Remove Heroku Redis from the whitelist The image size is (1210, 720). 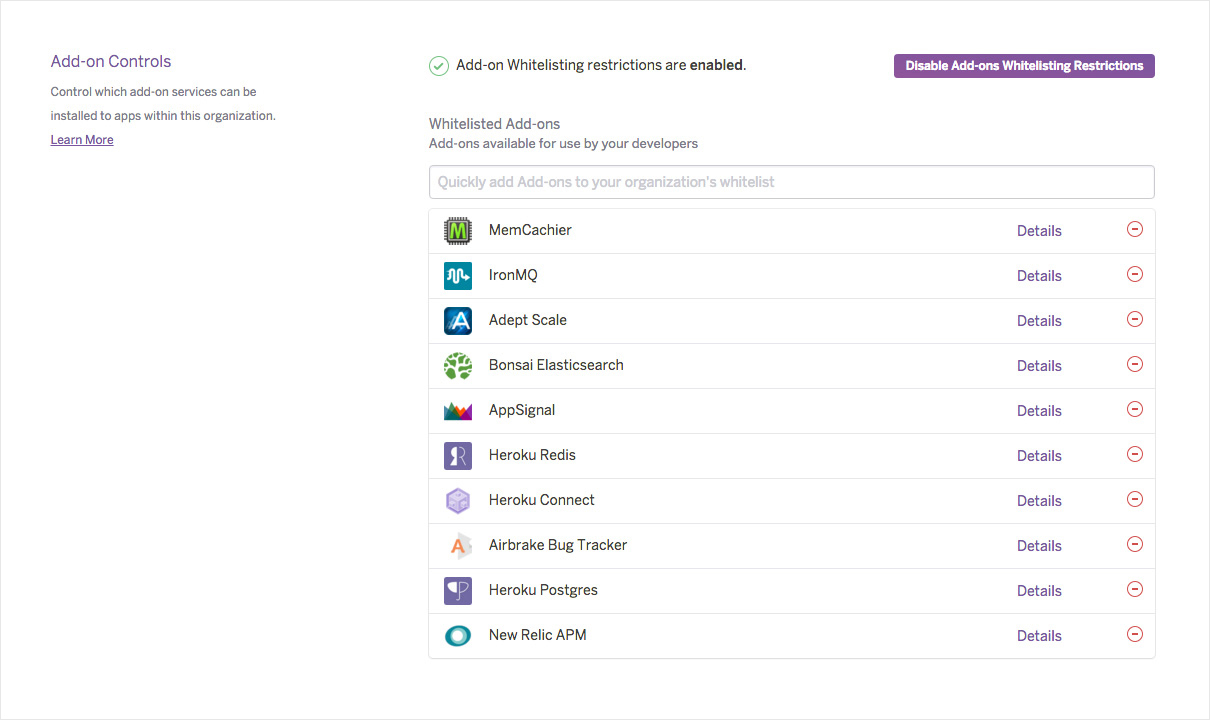[1135, 454]
